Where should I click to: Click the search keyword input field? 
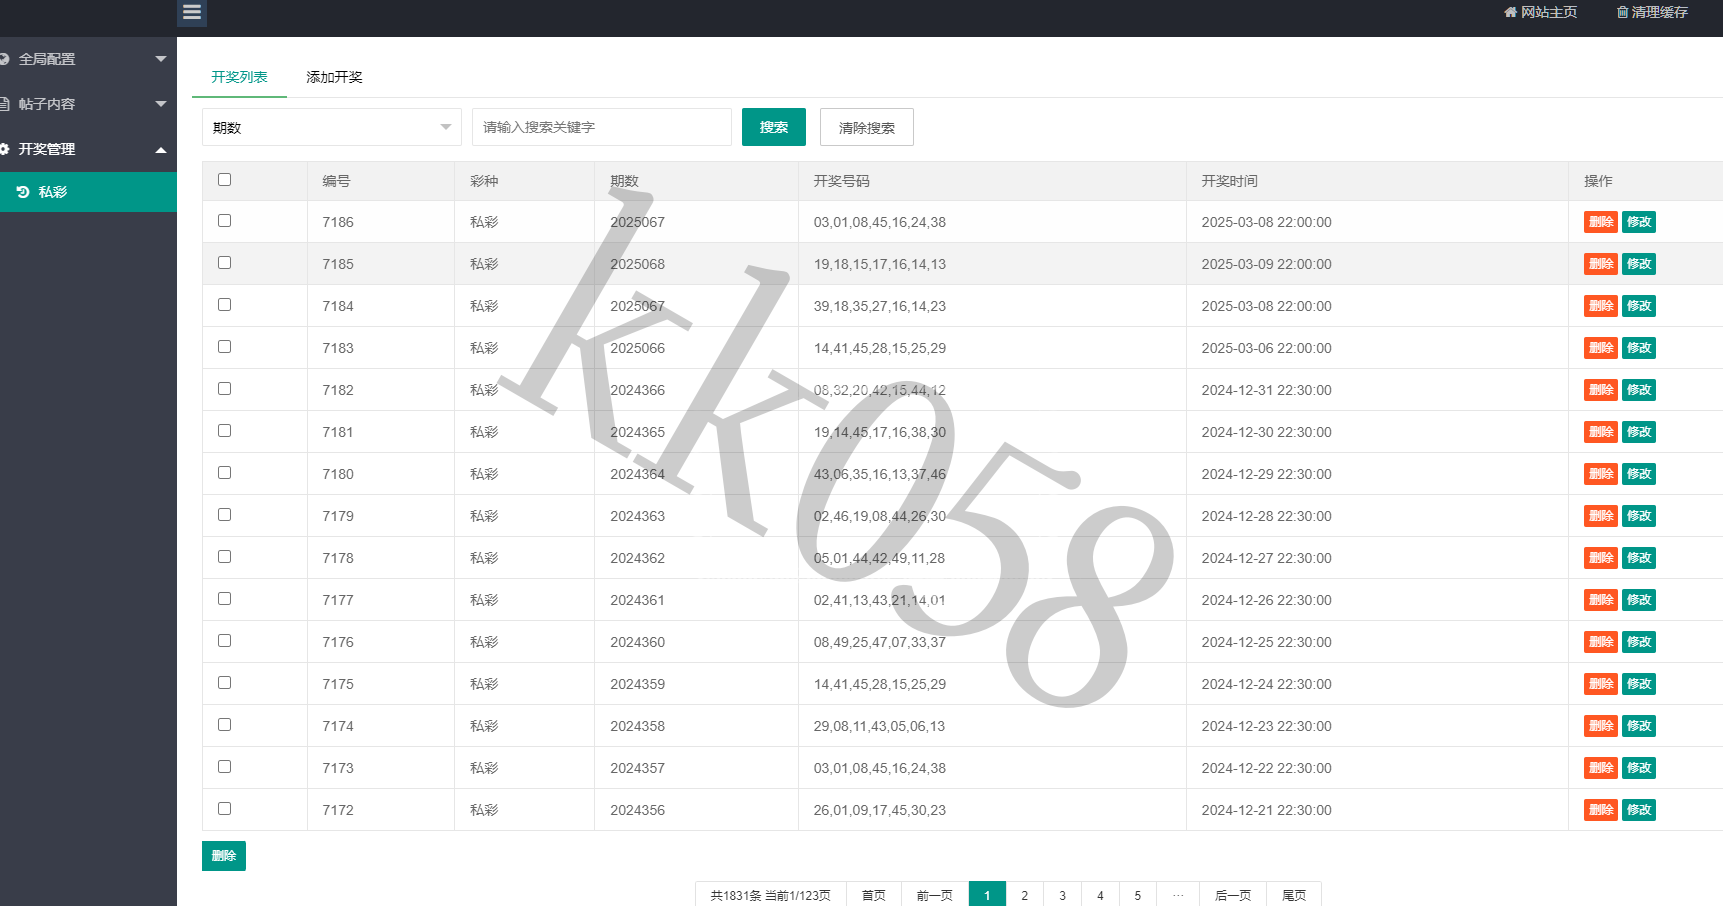click(x=602, y=127)
